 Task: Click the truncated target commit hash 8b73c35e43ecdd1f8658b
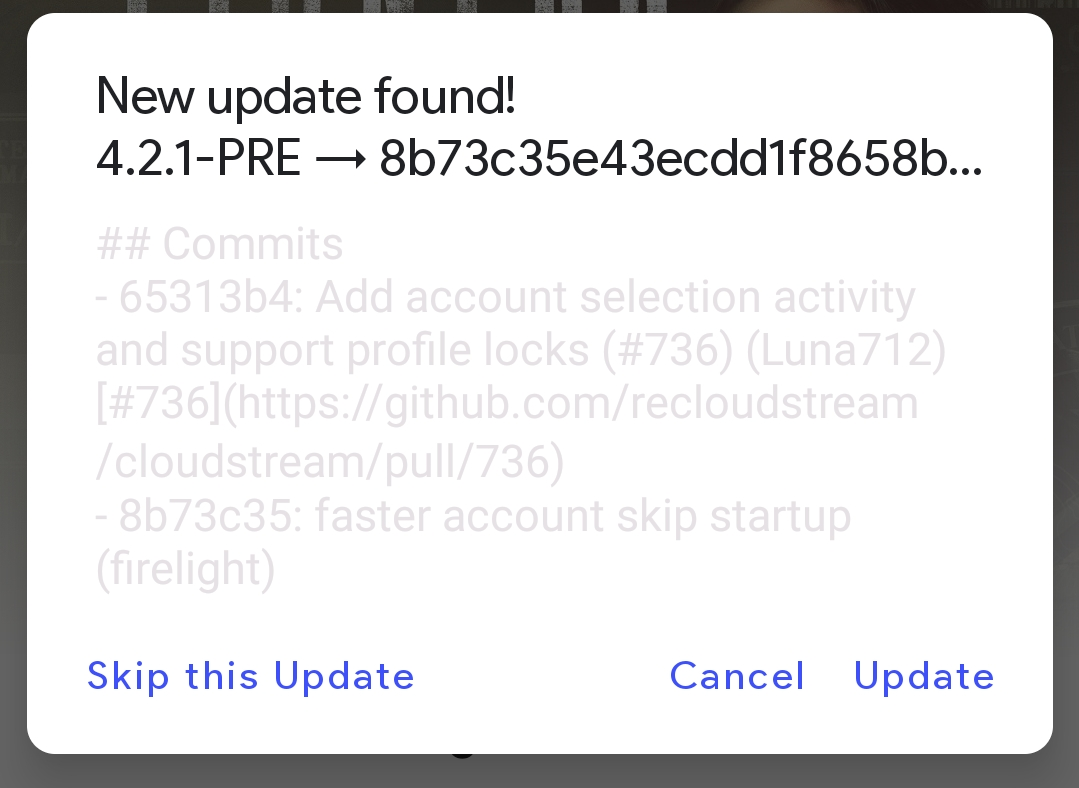681,159
